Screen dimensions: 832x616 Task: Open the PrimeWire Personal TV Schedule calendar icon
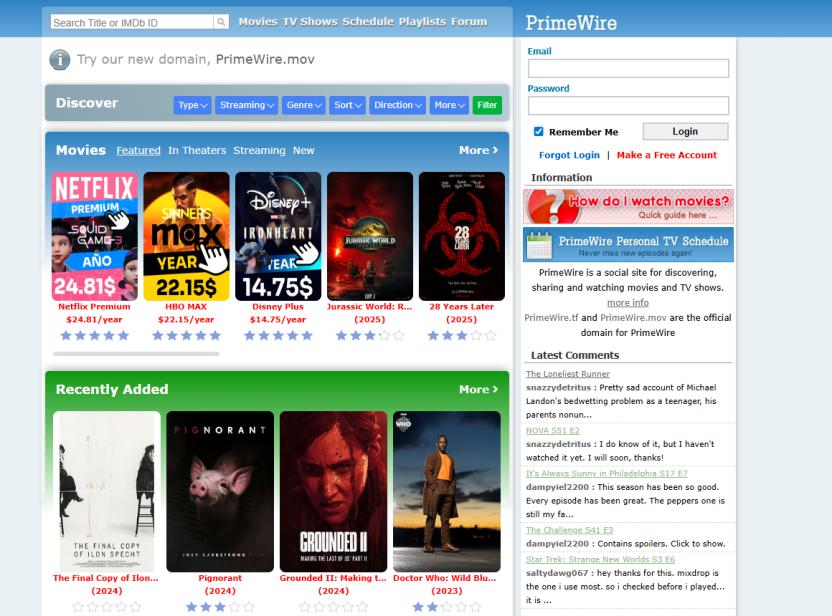pyautogui.click(x=539, y=245)
